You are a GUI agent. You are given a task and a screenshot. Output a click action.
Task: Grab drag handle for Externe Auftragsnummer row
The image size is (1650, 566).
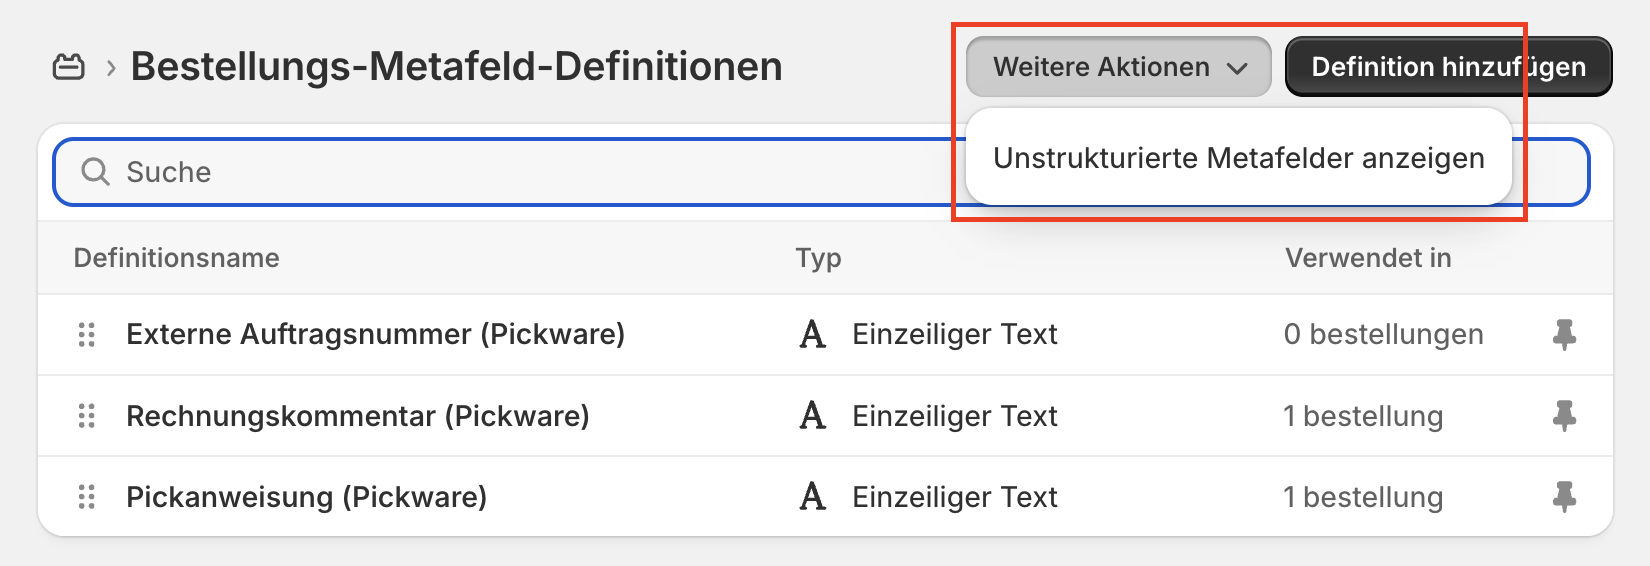[87, 335]
